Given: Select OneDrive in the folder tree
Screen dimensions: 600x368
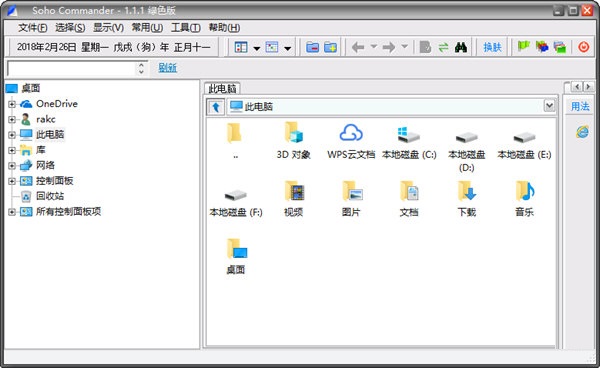Looking at the screenshot, I should point(57,104).
